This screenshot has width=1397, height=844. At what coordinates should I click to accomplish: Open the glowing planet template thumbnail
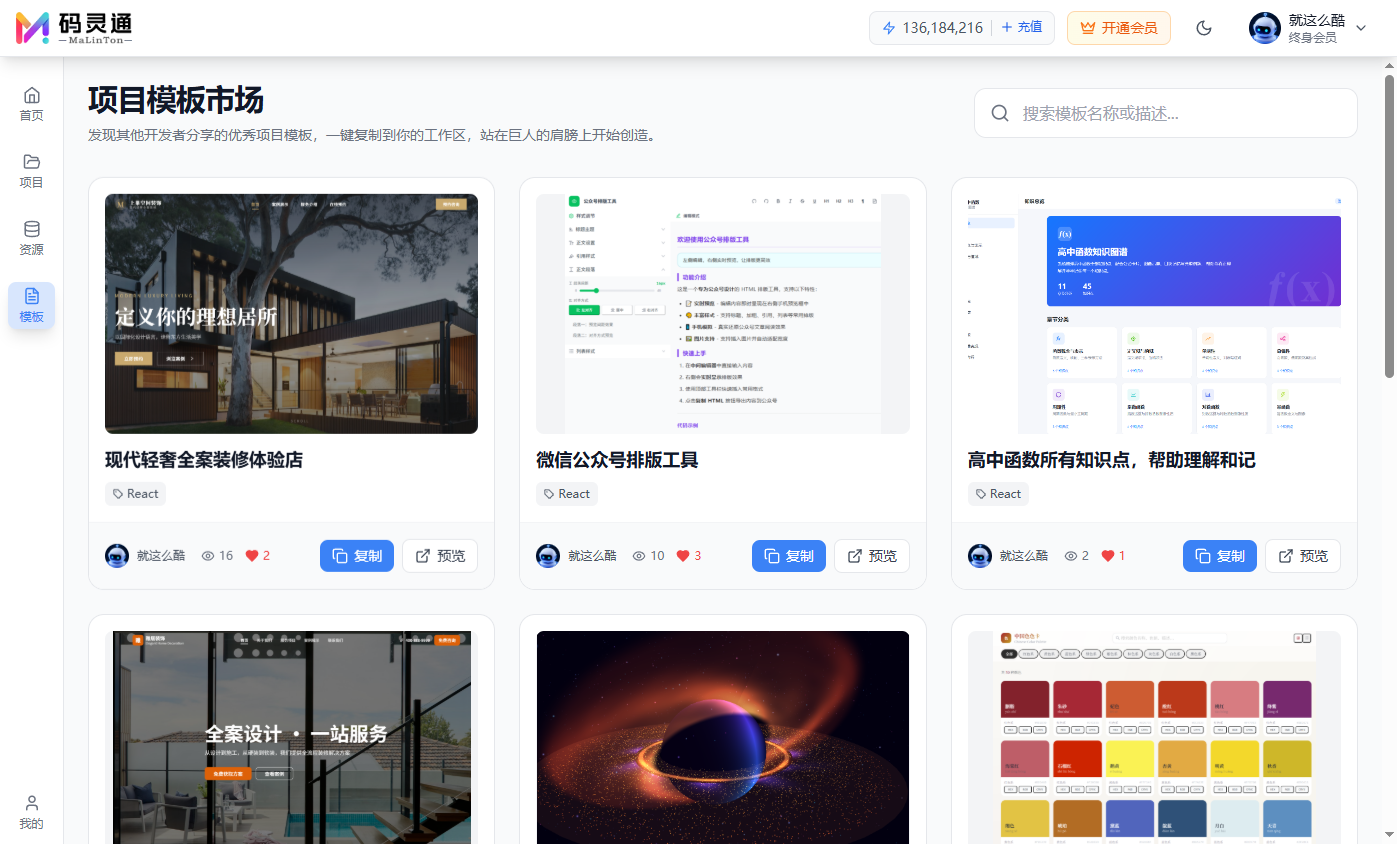click(x=723, y=737)
